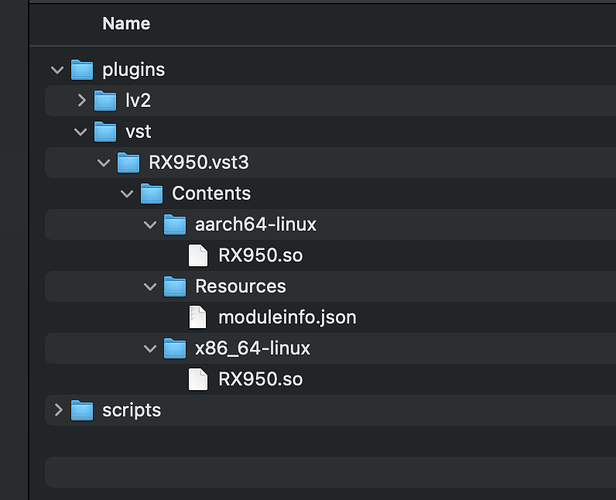Expand the lv2 folder disclosure arrow
The image size is (616, 500).
(x=81, y=101)
